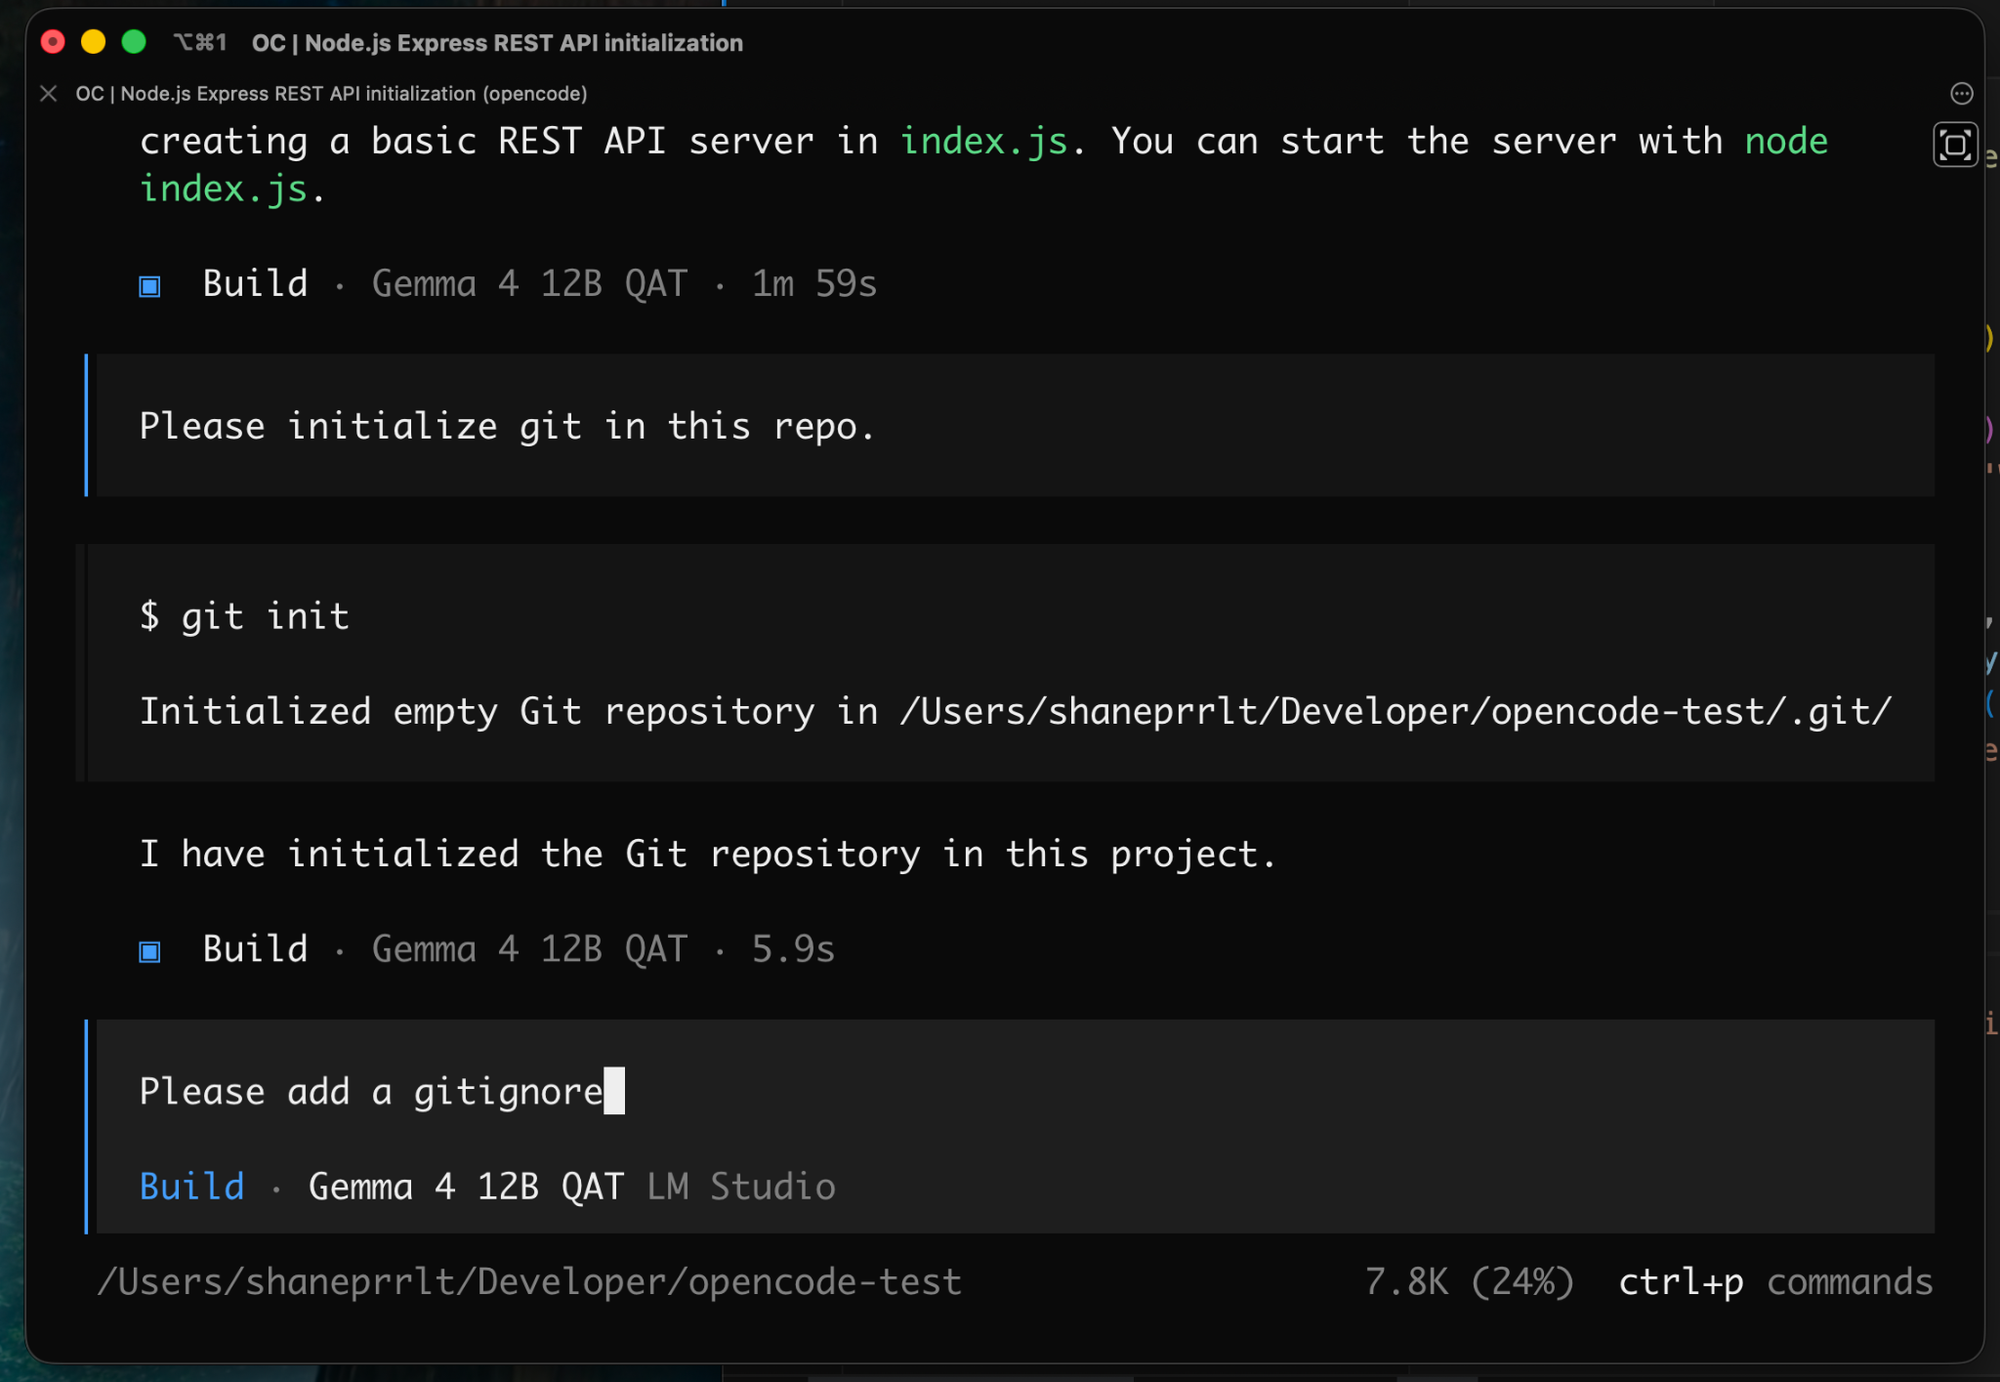Select the window title Node.js Express REST API

coord(497,43)
